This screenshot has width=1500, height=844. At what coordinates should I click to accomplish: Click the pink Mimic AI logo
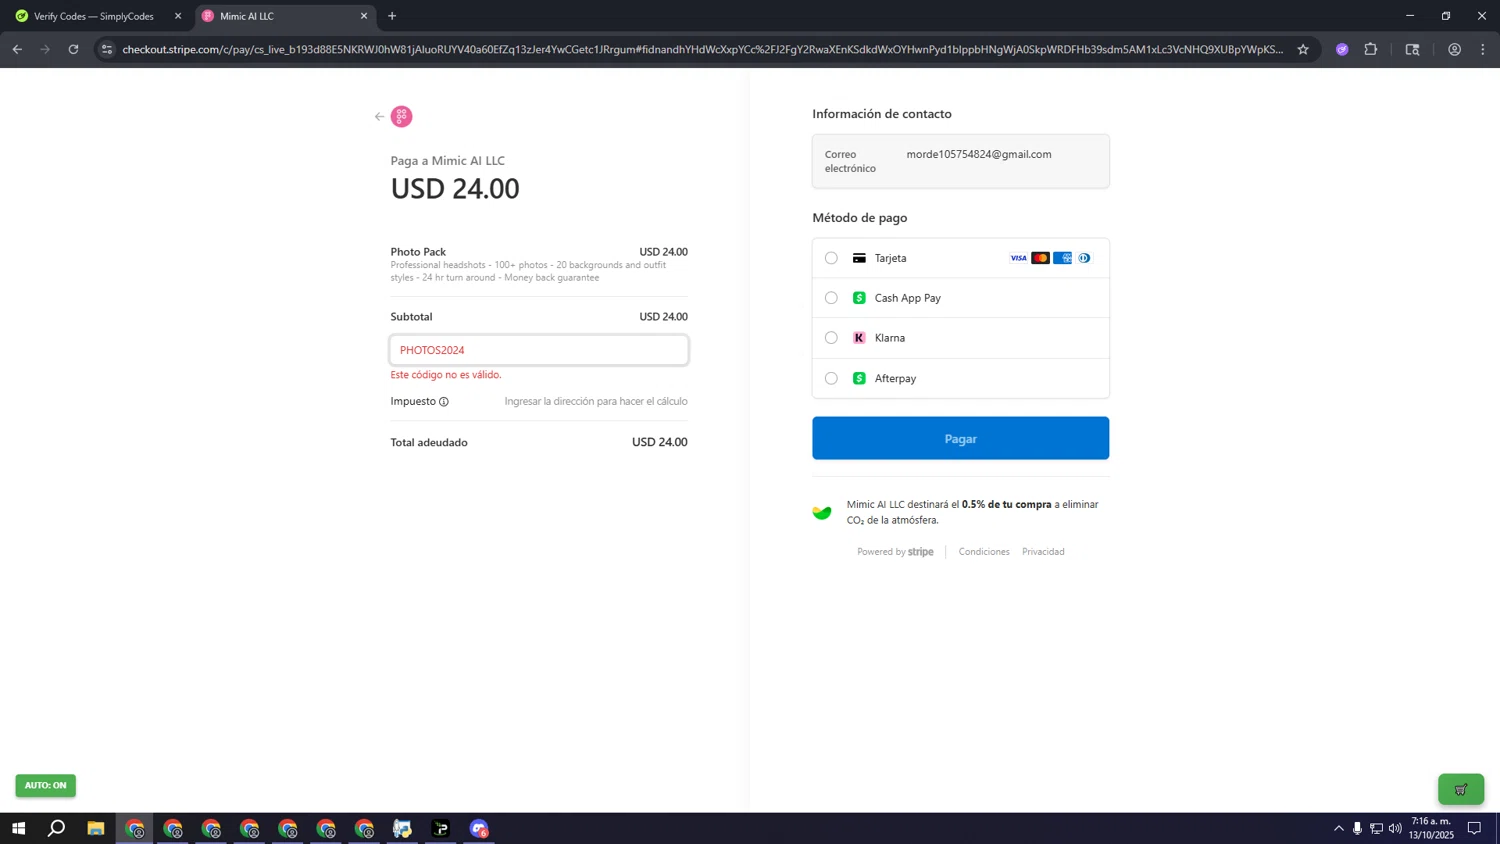coord(401,117)
